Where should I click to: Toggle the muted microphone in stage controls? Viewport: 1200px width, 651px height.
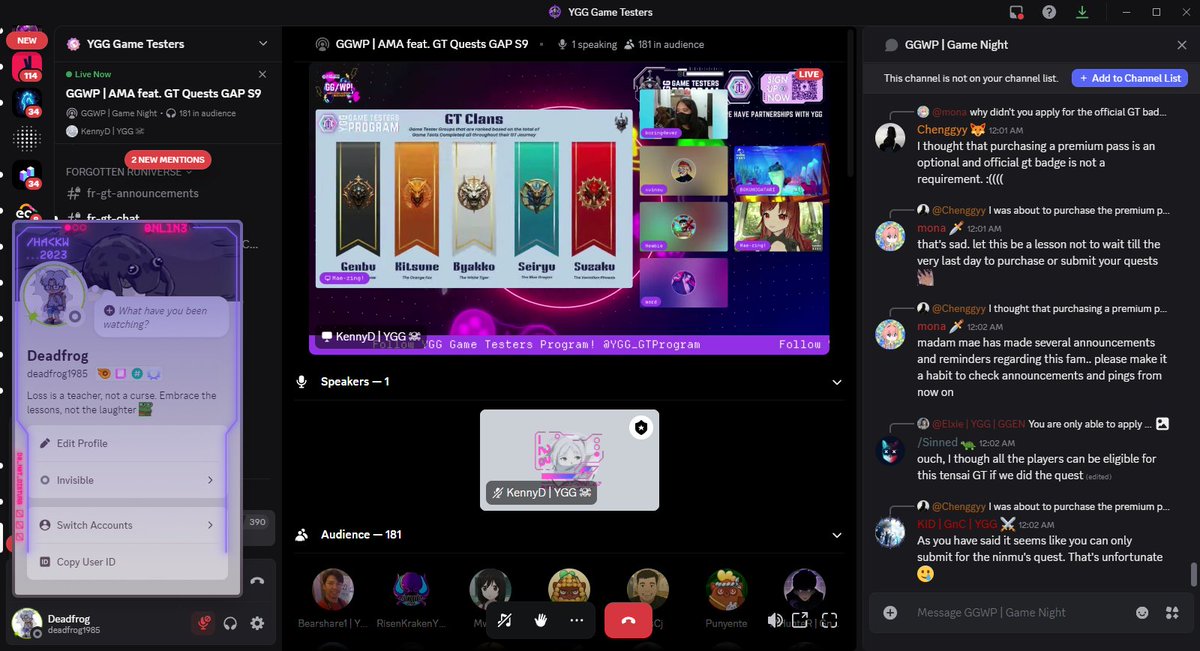[x=505, y=620]
